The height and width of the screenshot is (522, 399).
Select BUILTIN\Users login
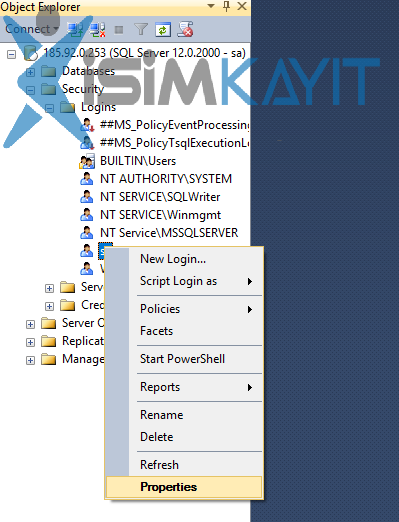[138, 161]
